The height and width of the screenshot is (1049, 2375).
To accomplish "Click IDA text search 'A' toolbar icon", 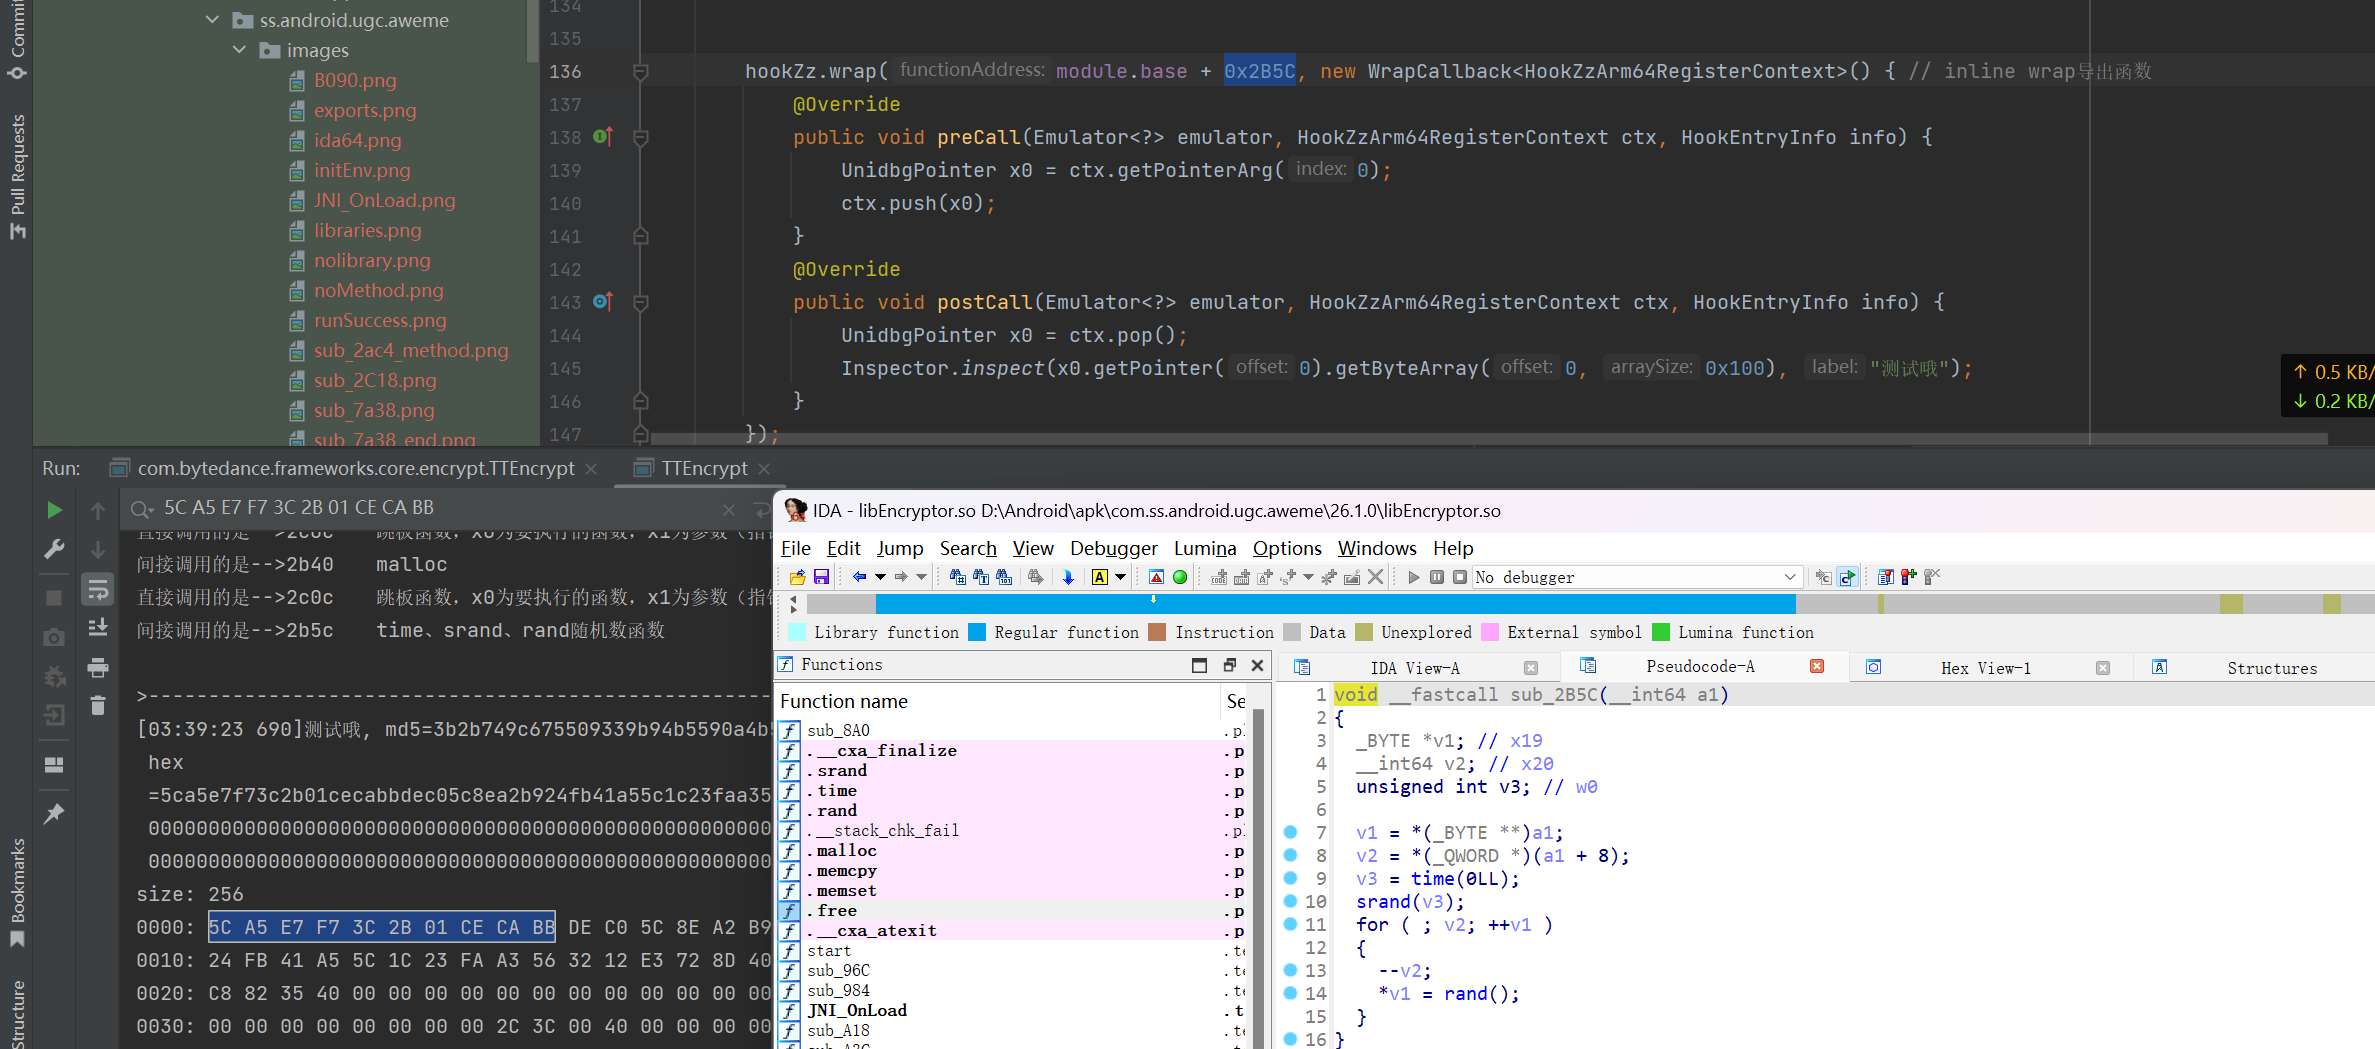I will [1099, 577].
